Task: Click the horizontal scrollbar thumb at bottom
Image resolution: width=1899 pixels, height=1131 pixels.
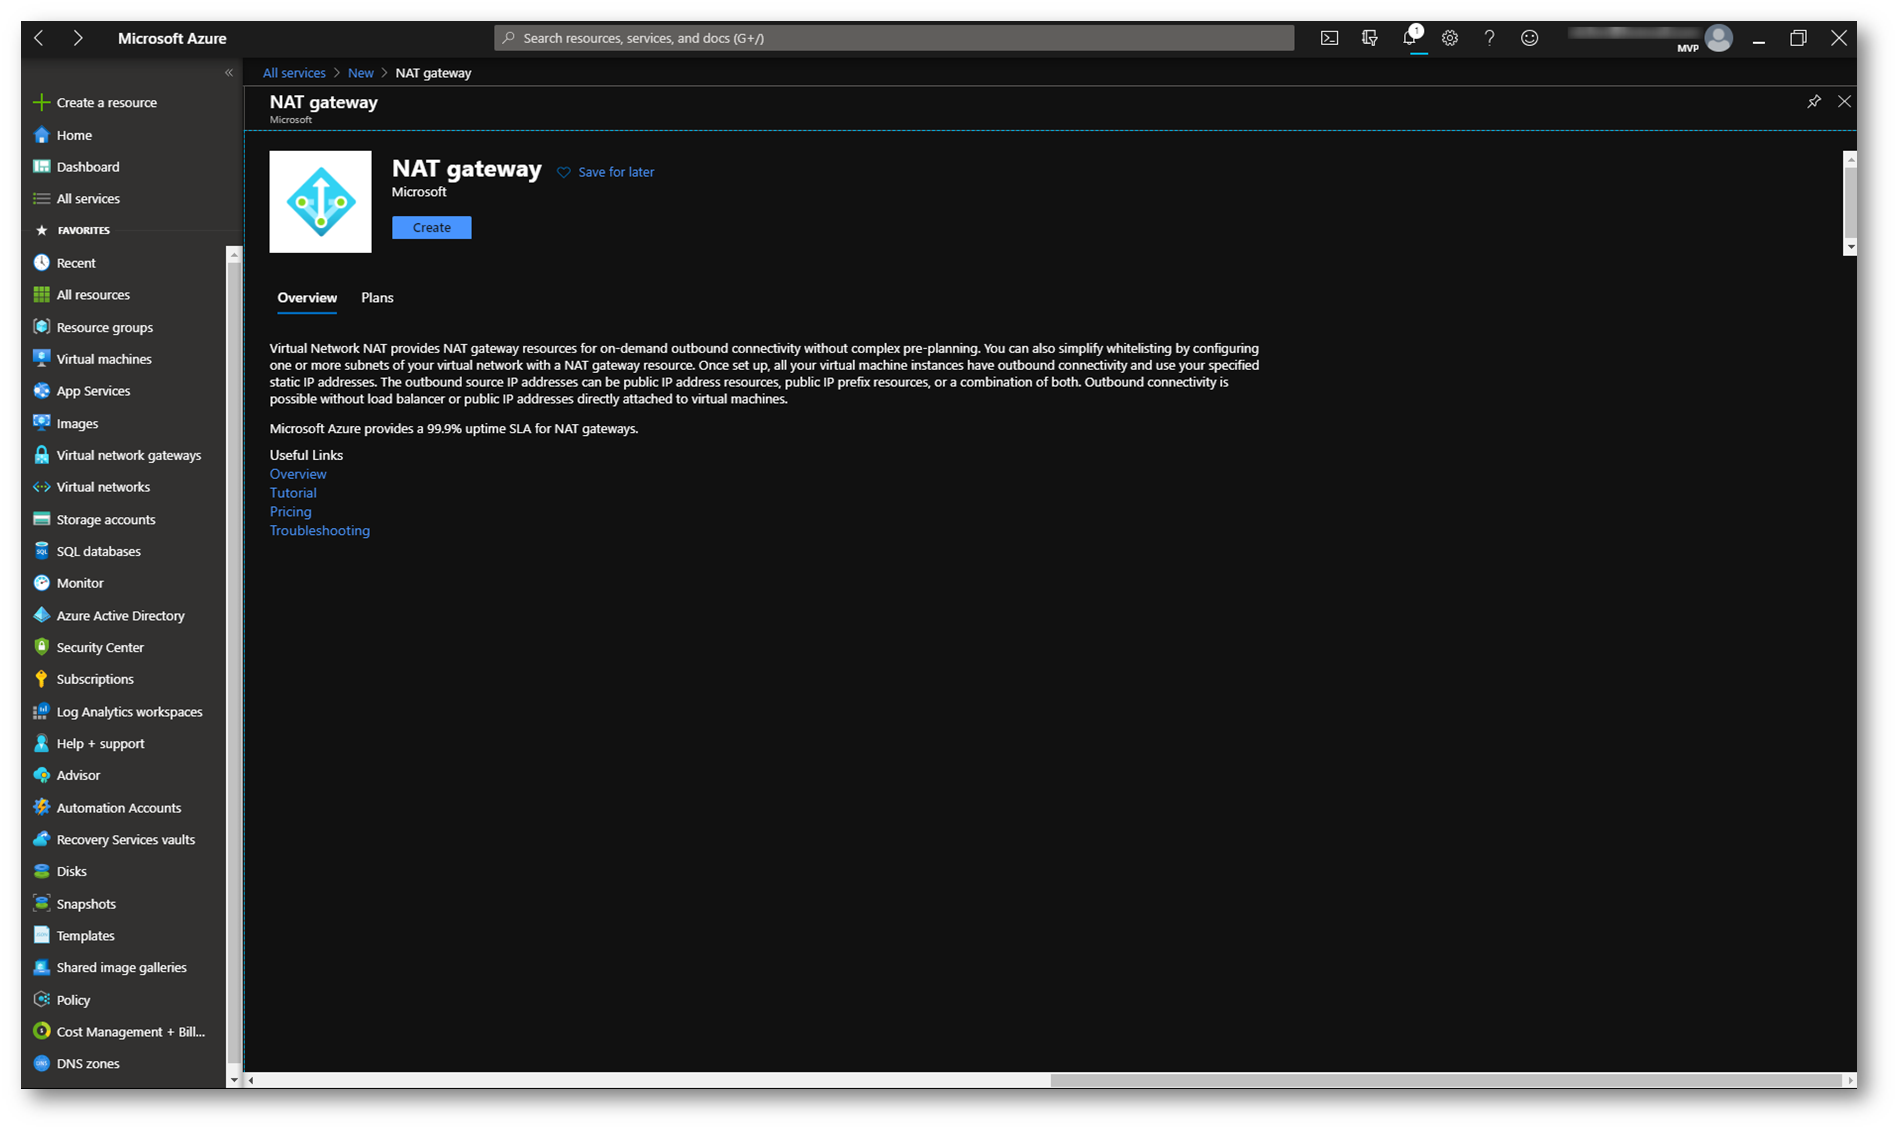Action: 1445,1080
